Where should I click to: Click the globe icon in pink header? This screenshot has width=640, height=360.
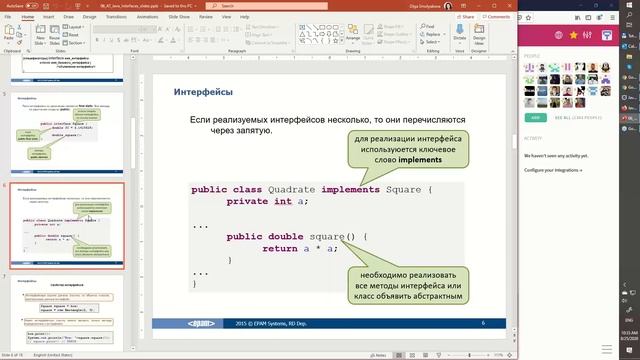click(558, 35)
